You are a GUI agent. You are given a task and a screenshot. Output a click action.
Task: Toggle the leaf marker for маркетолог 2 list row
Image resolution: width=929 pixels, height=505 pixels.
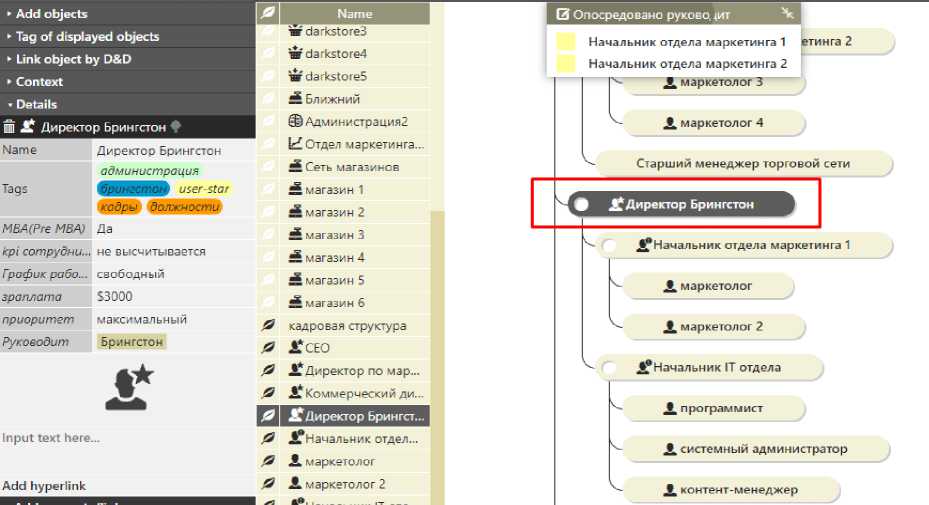tap(268, 484)
